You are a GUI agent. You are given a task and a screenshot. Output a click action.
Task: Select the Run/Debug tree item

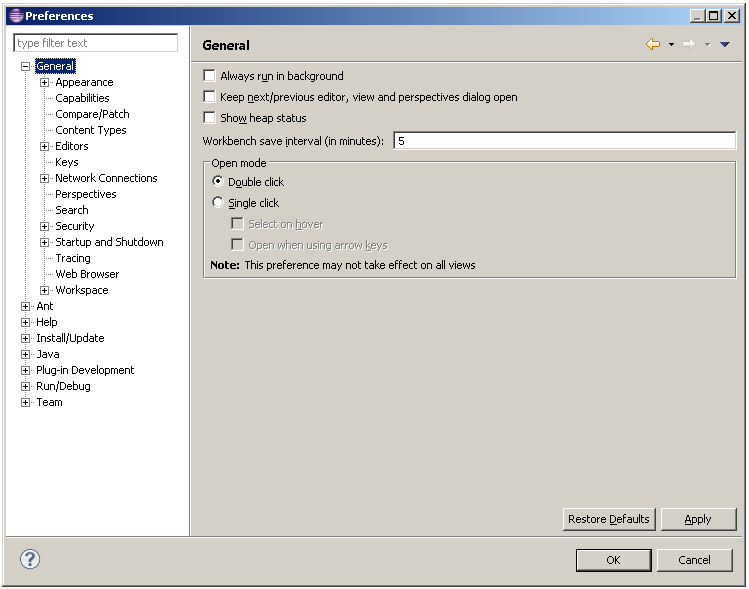[64, 386]
